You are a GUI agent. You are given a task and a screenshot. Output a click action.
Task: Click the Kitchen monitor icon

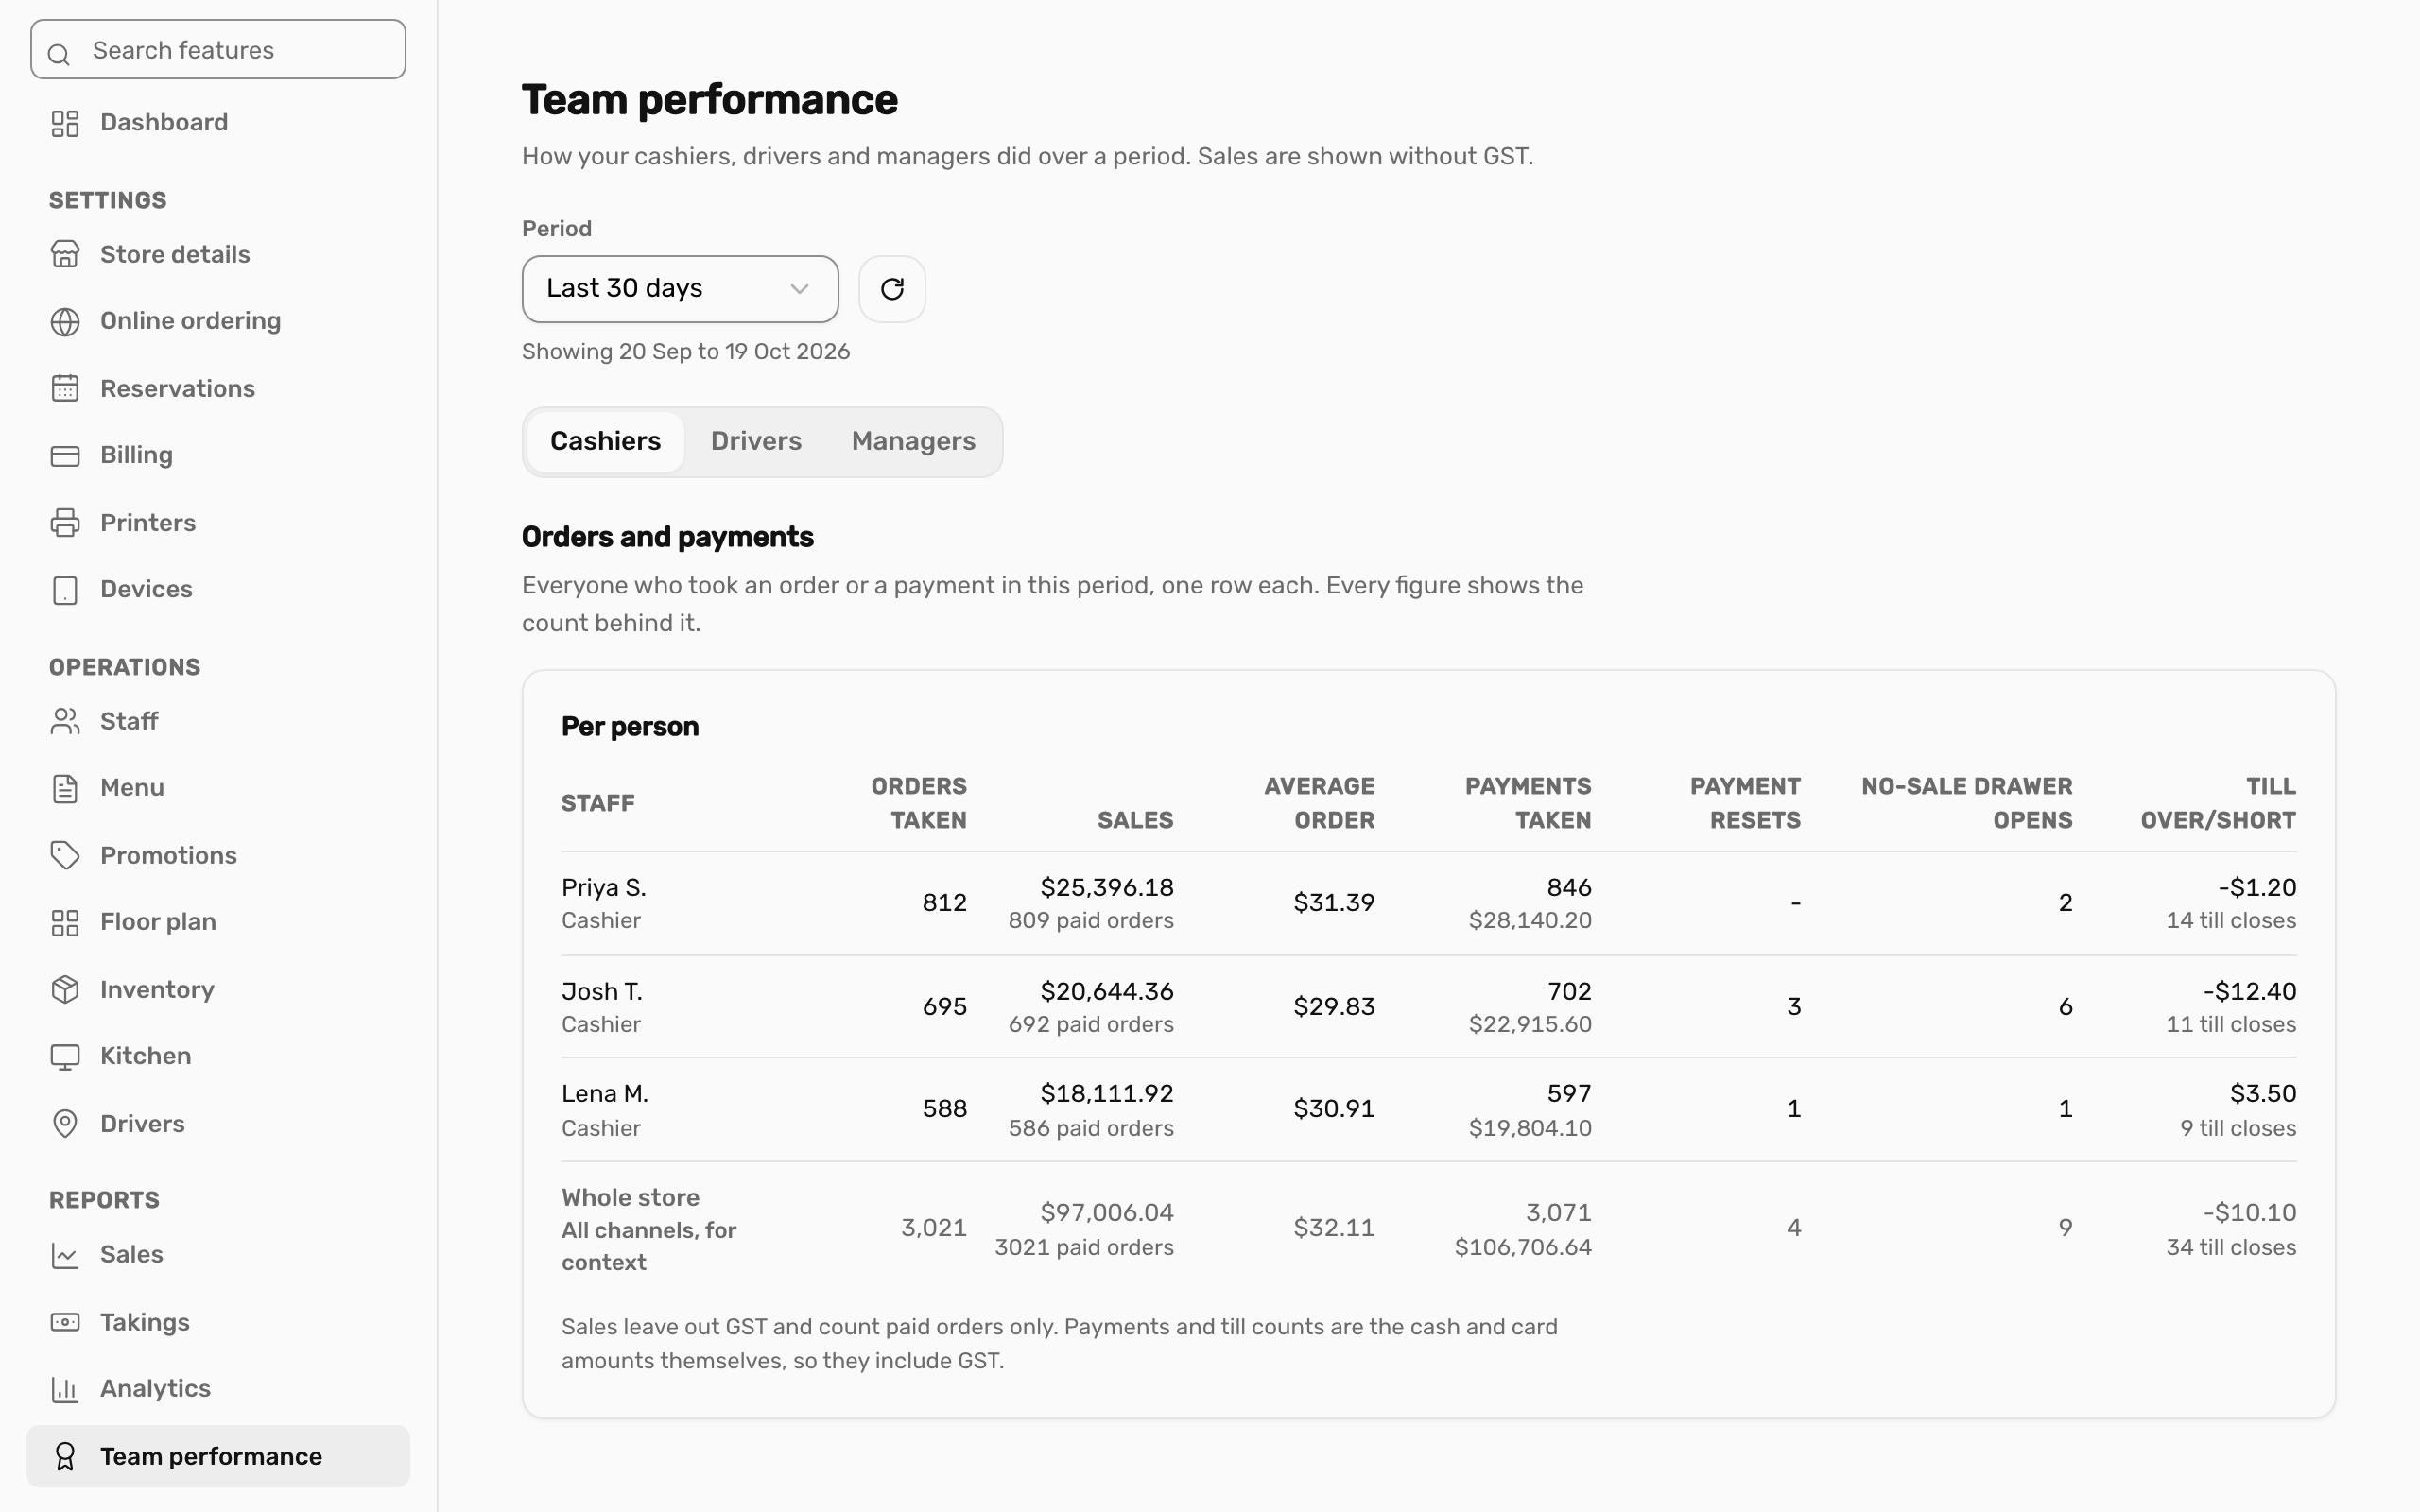pos(65,1056)
